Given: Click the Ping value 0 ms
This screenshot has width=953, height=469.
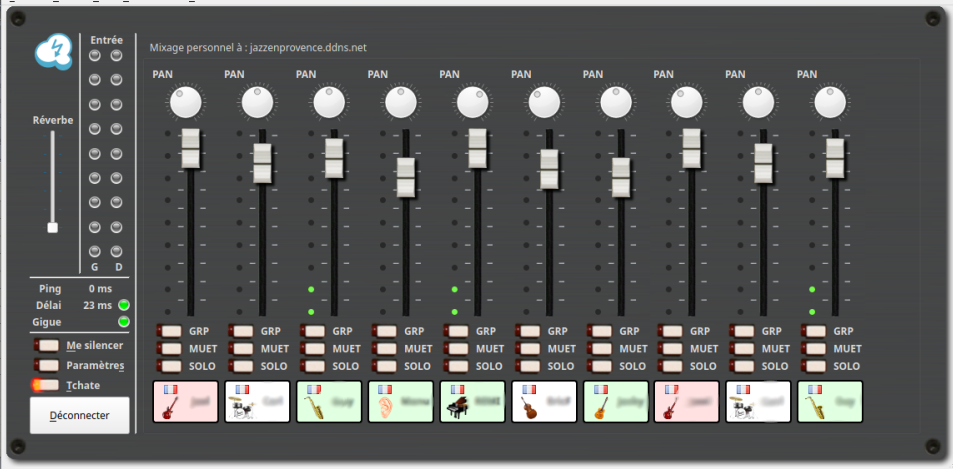Looking at the screenshot, I should click(x=100, y=289).
